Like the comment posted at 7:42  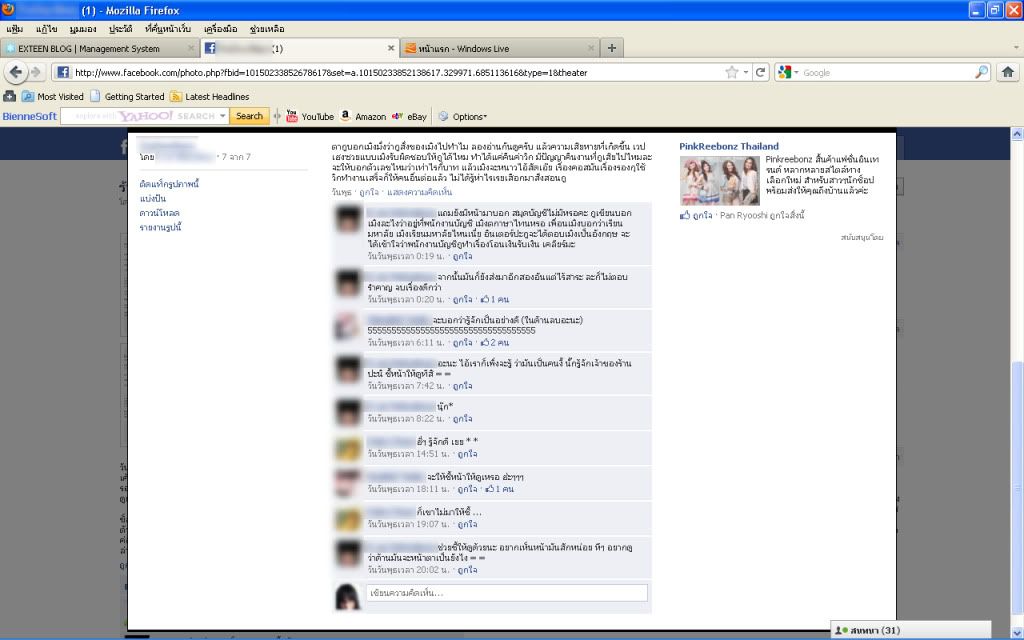tap(462, 385)
